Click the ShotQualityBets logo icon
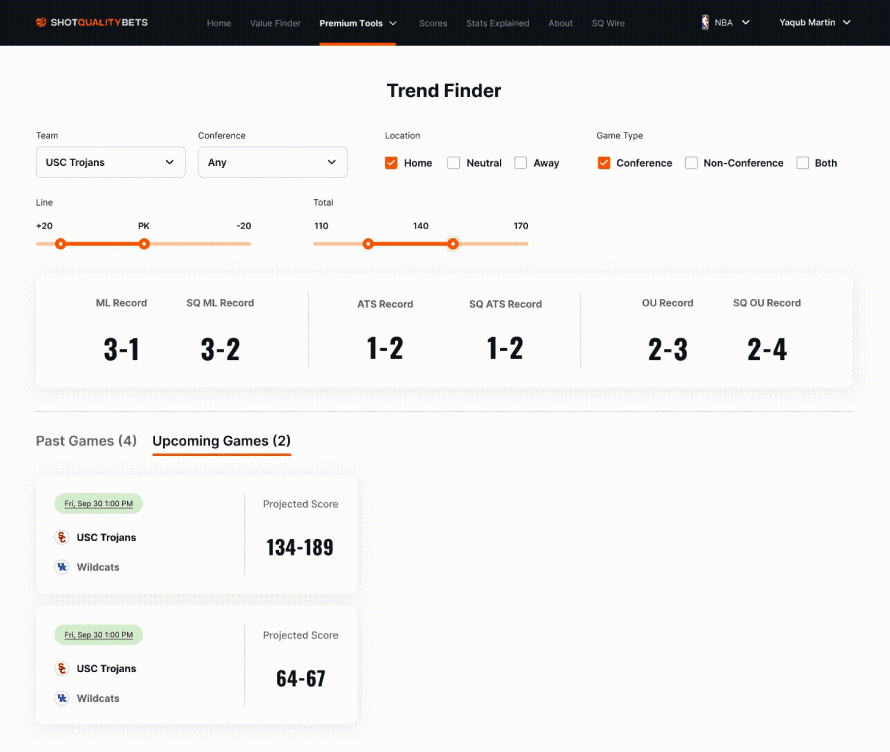The image size is (890, 752). (41, 22)
